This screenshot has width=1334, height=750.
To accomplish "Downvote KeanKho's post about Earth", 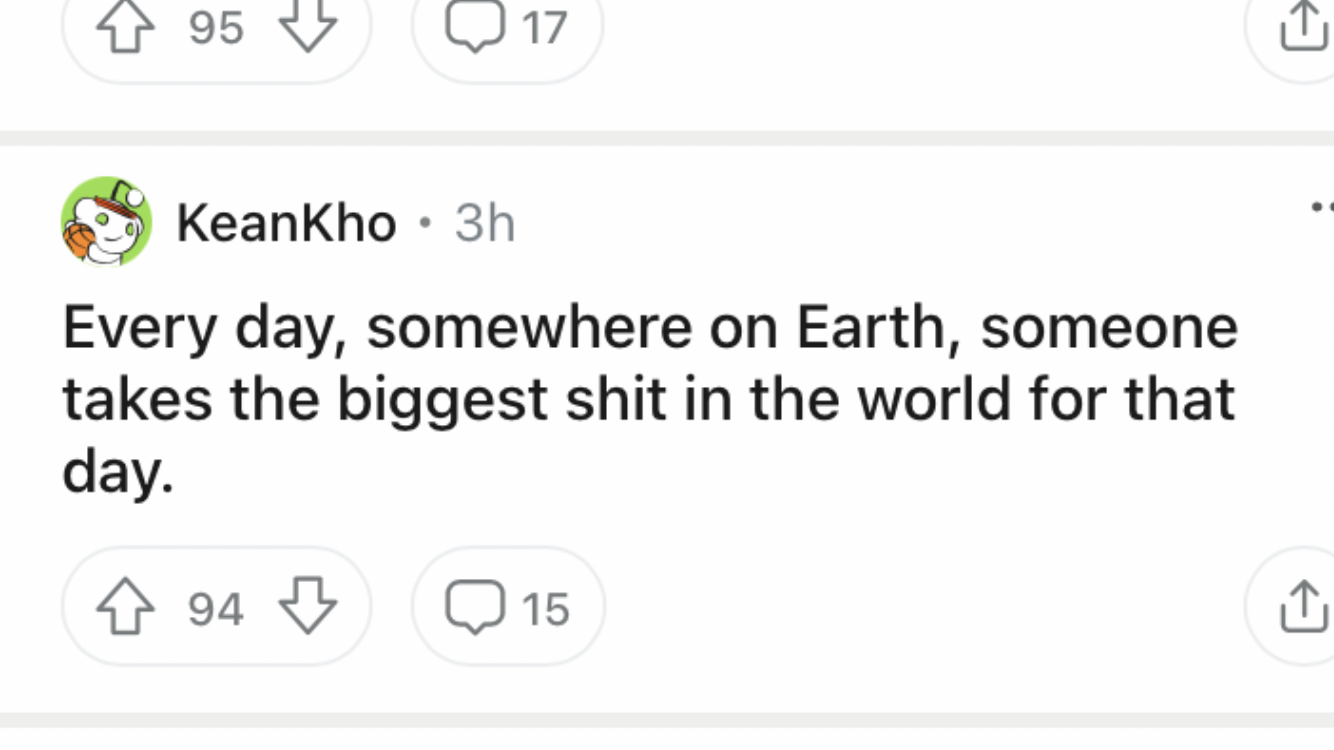I will pyautogui.click(x=307, y=607).
